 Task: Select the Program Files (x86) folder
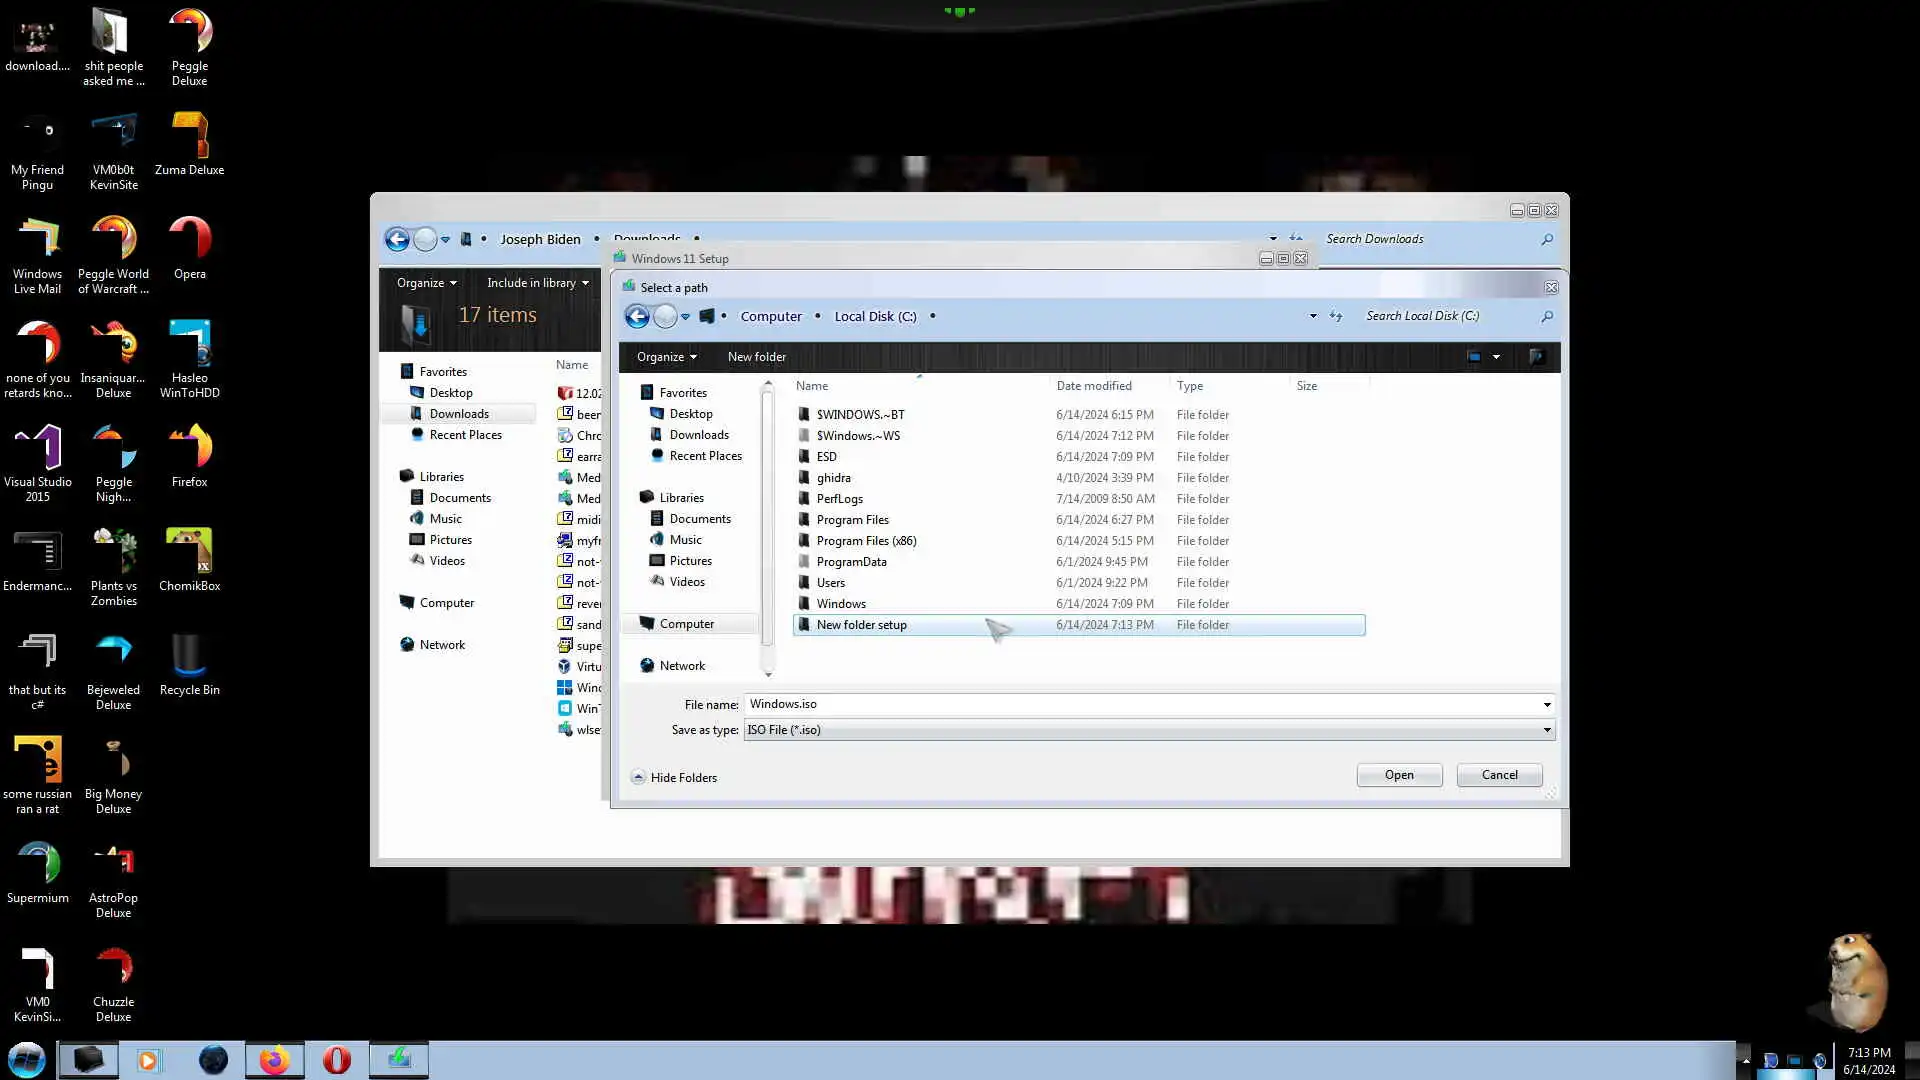click(x=866, y=541)
